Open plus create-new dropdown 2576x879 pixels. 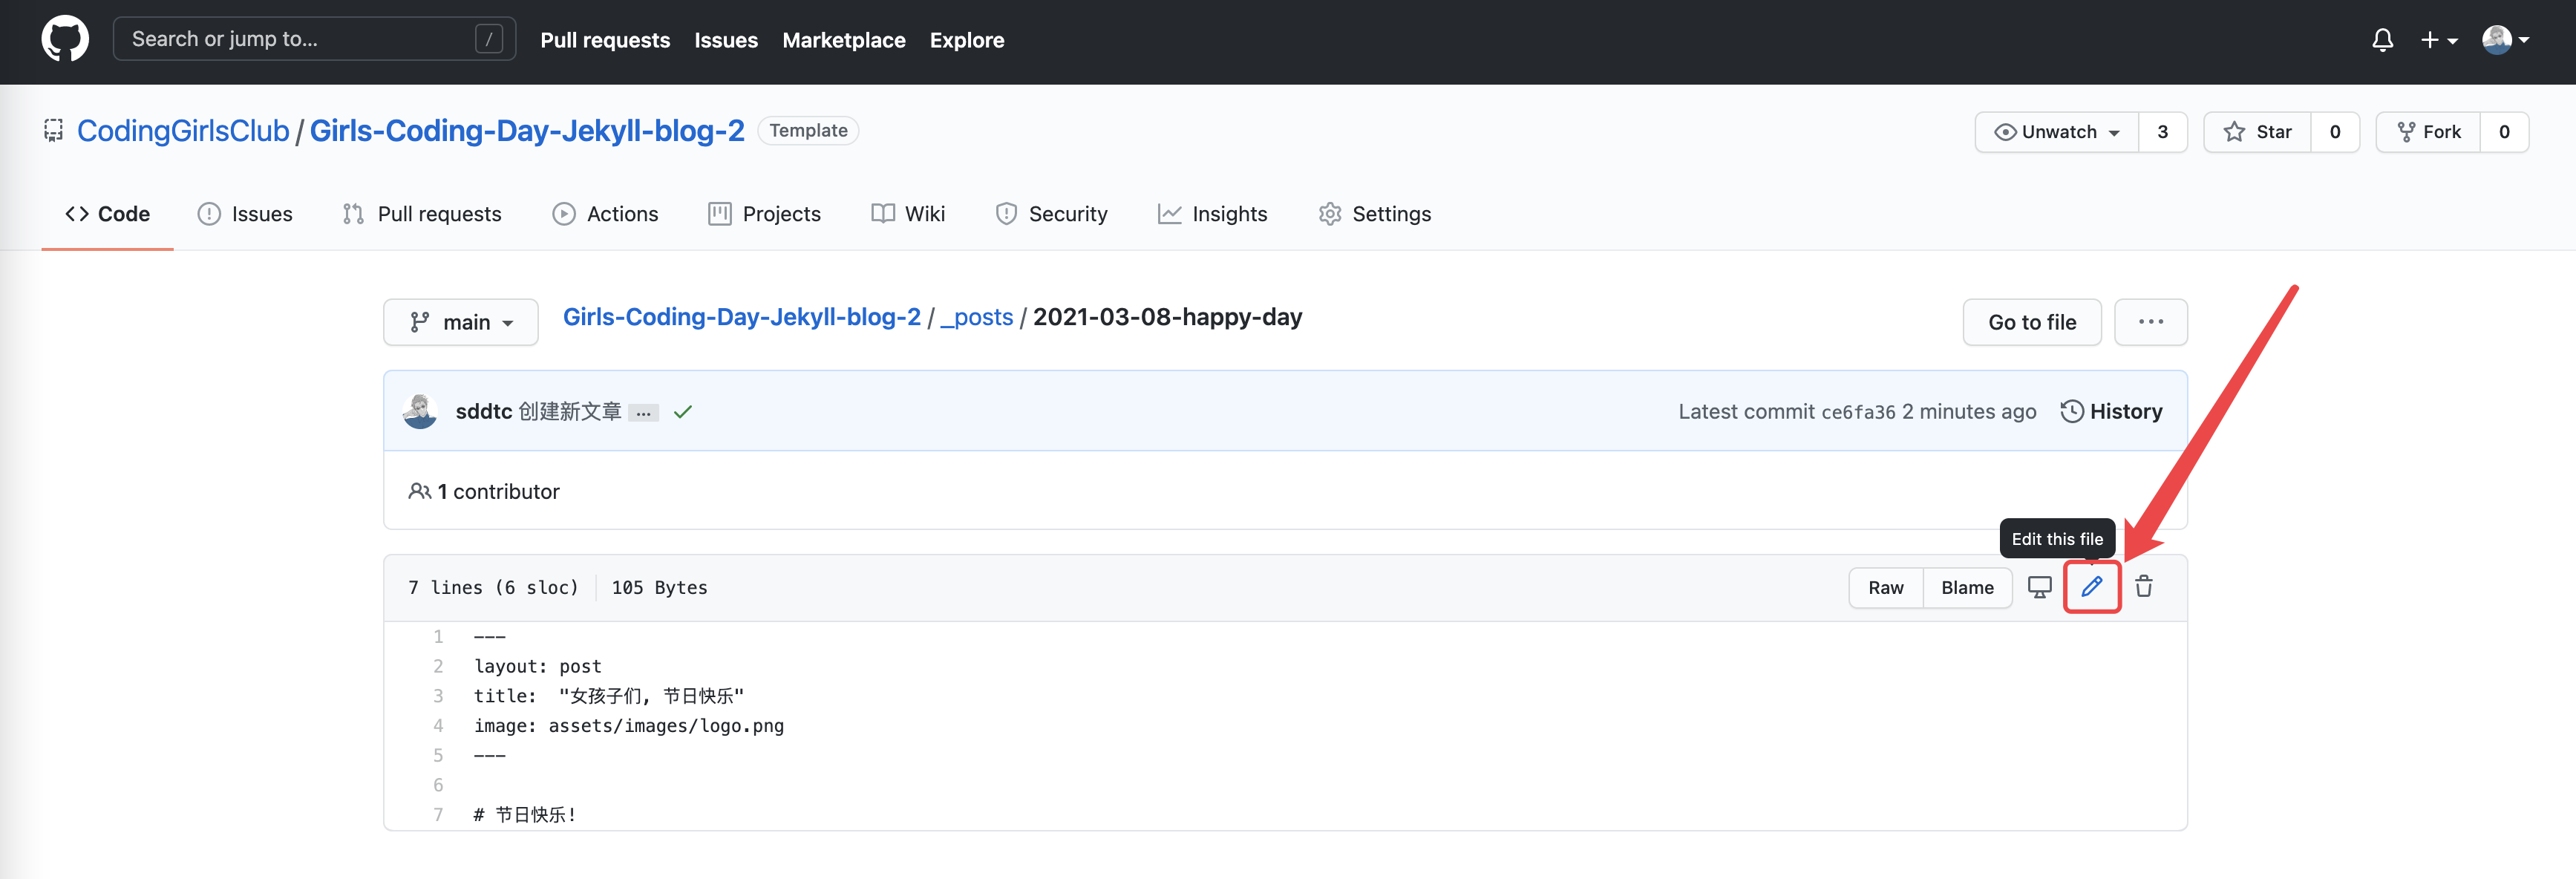coord(2438,40)
